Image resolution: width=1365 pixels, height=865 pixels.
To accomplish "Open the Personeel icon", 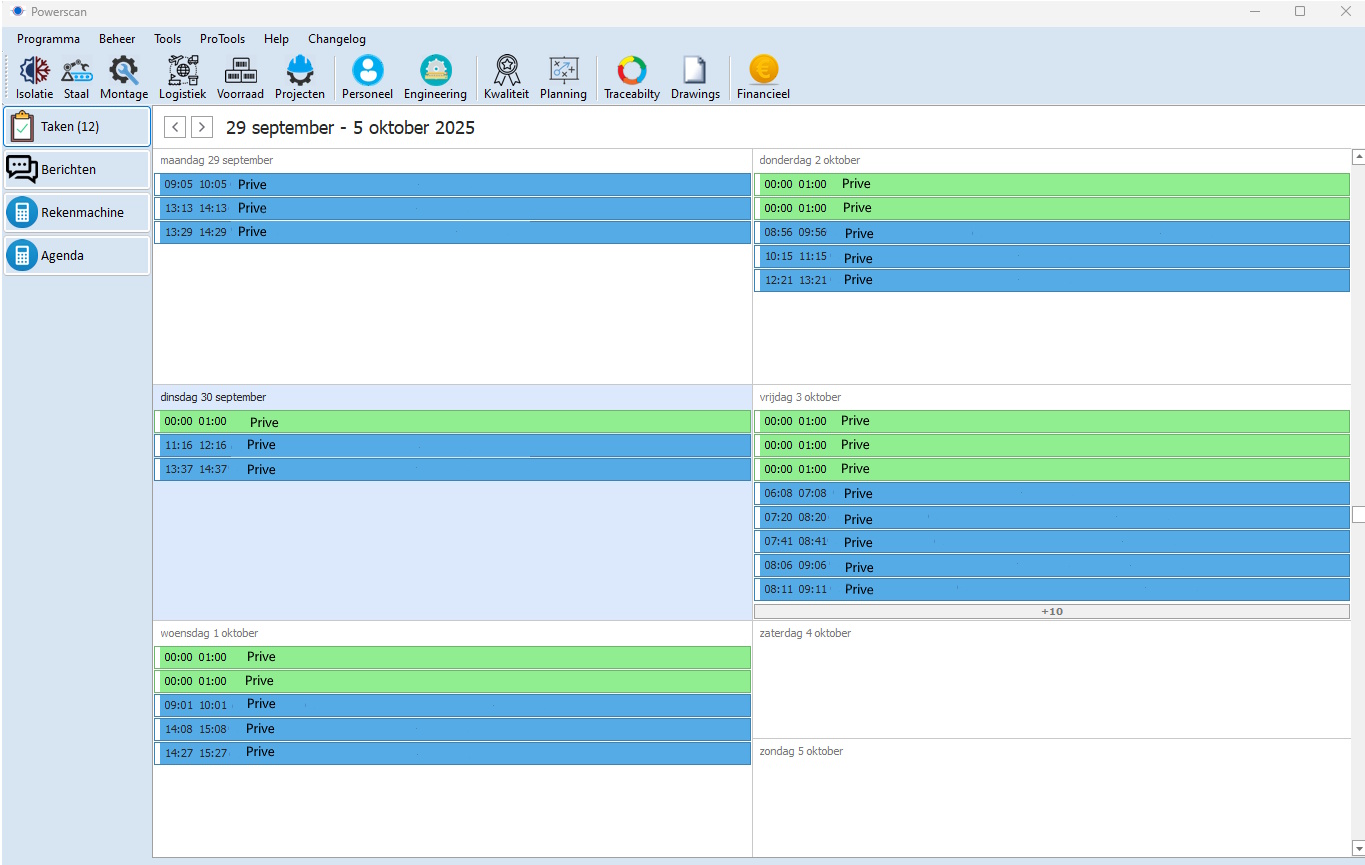I will pos(367,76).
